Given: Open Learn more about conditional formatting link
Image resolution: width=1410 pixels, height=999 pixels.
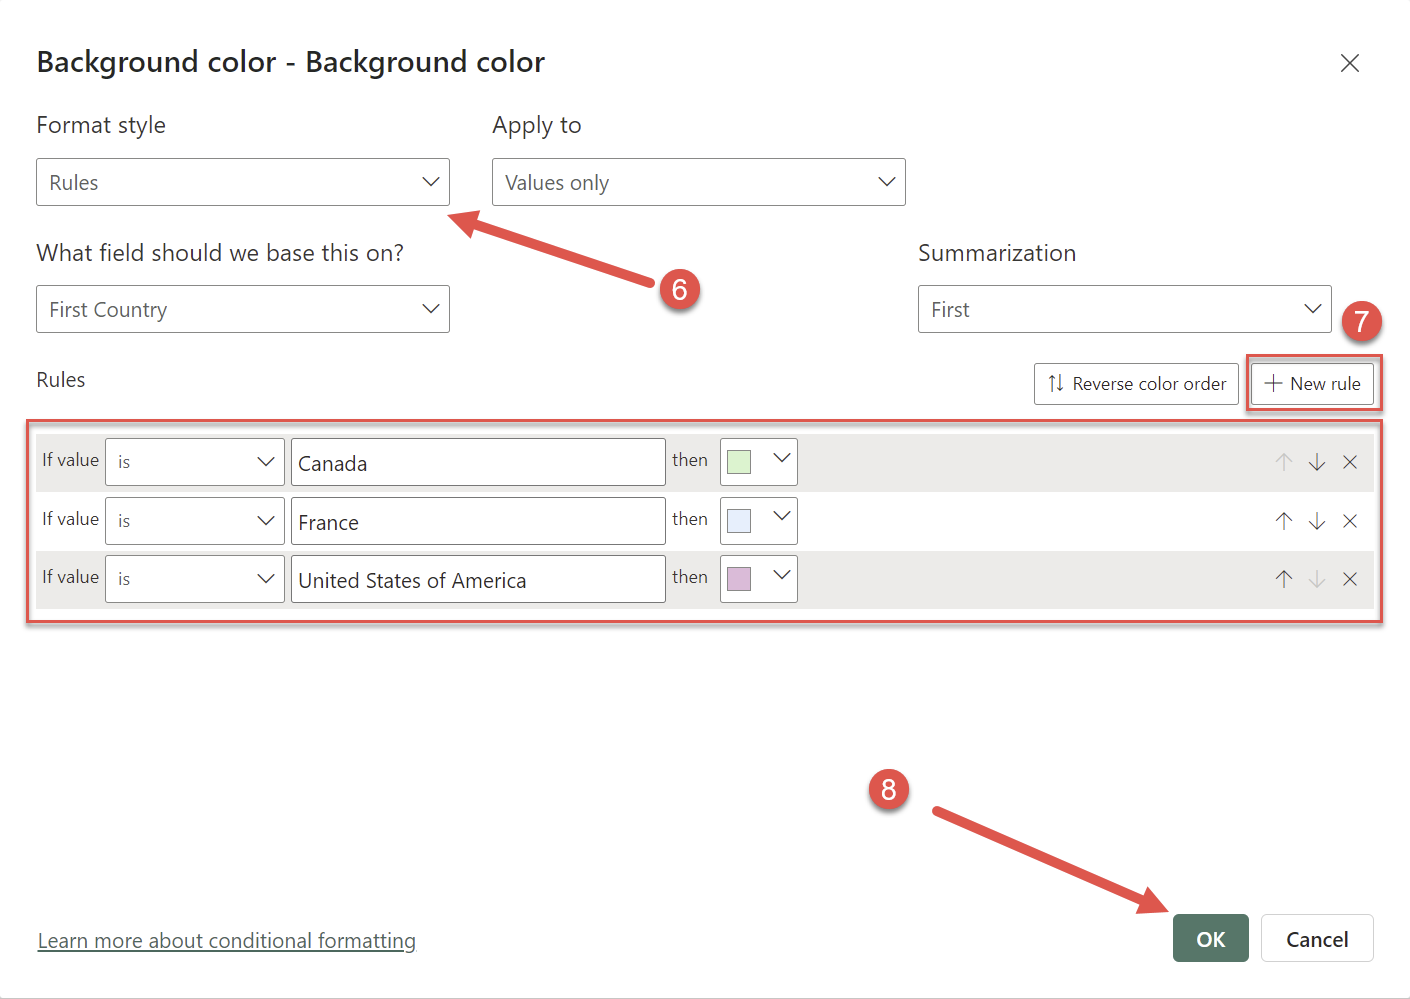Looking at the screenshot, I should coord(227,941).
